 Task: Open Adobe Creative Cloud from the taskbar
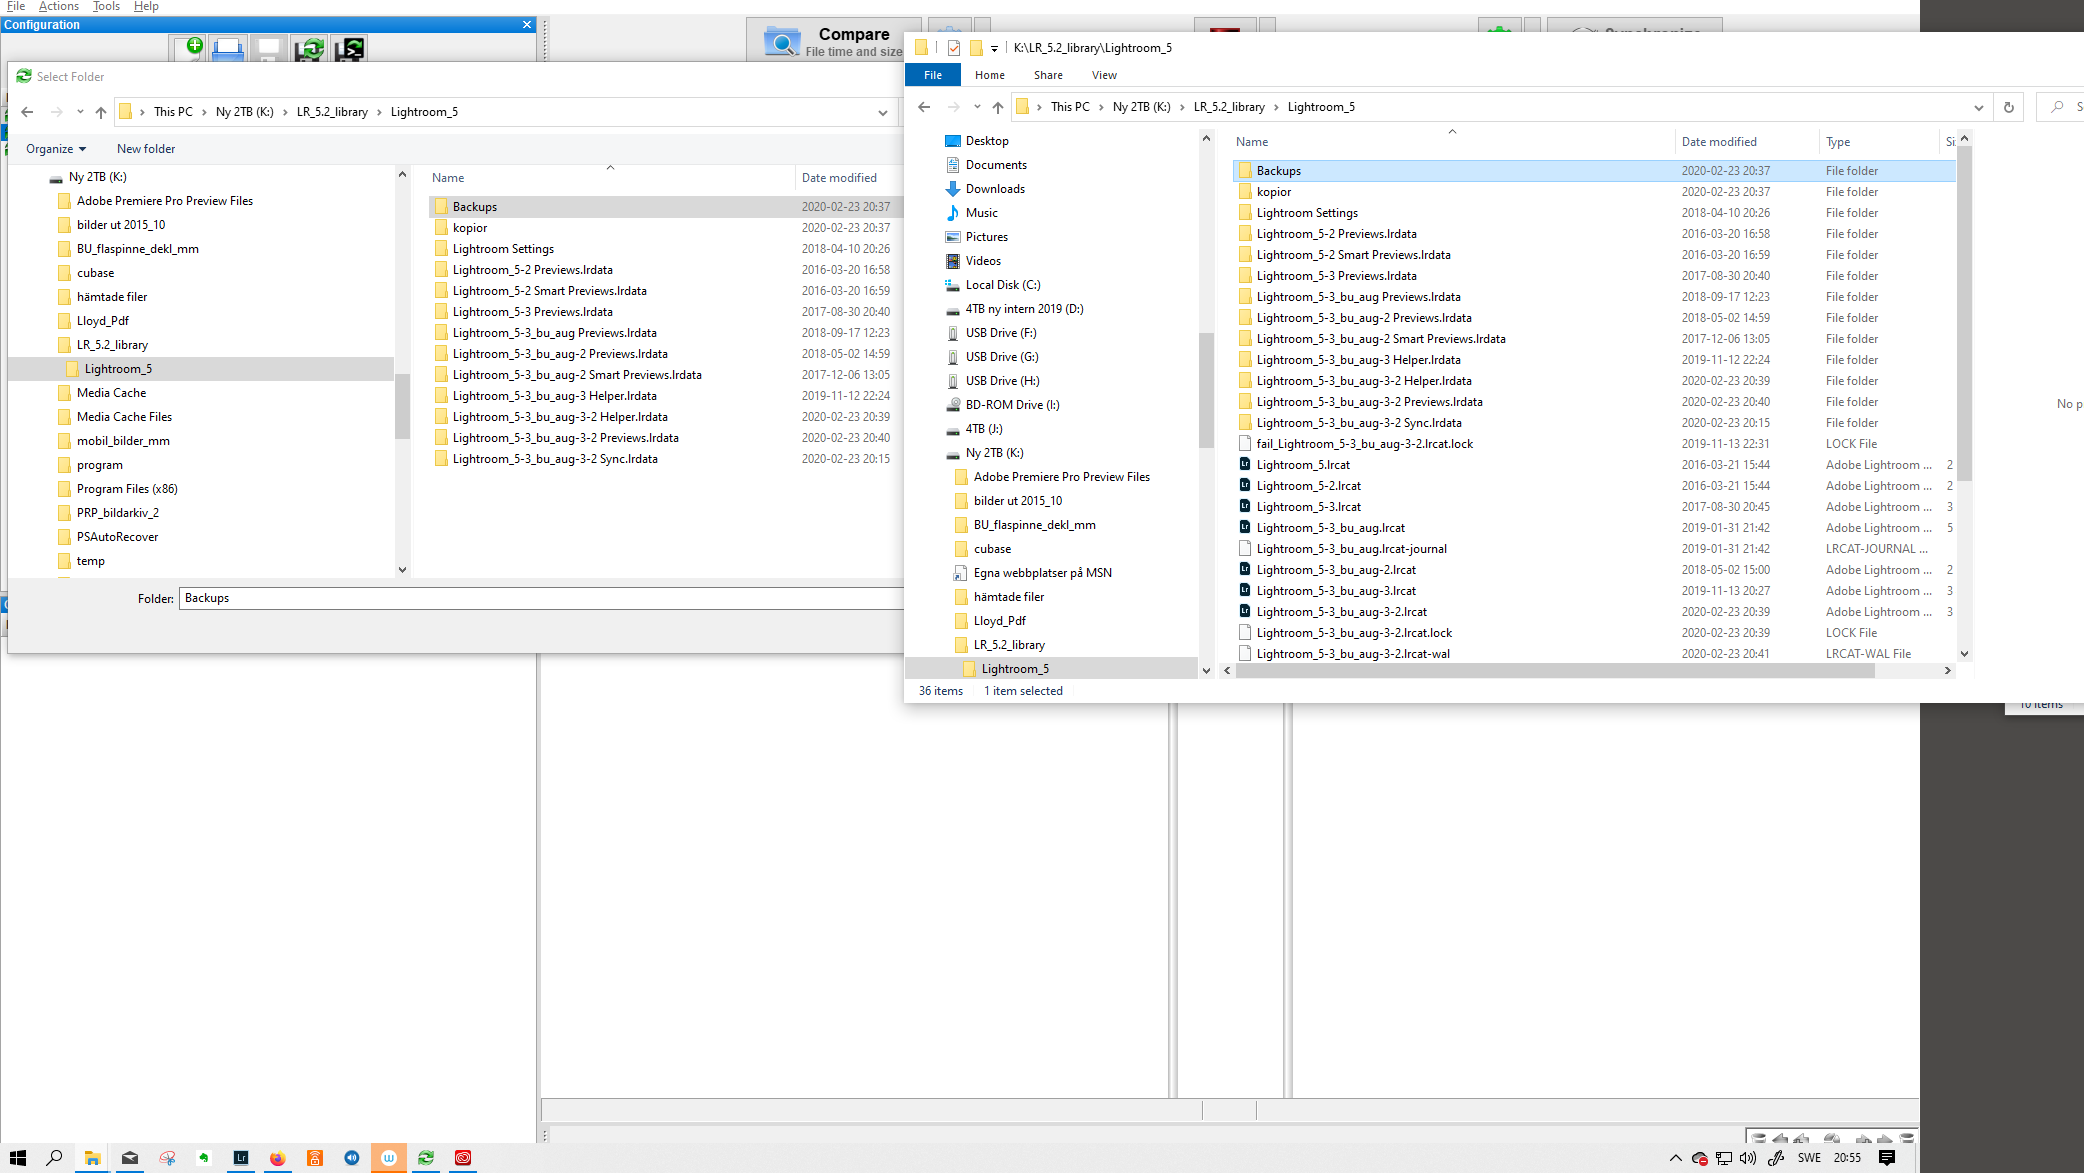click(x=463, y=1158)
